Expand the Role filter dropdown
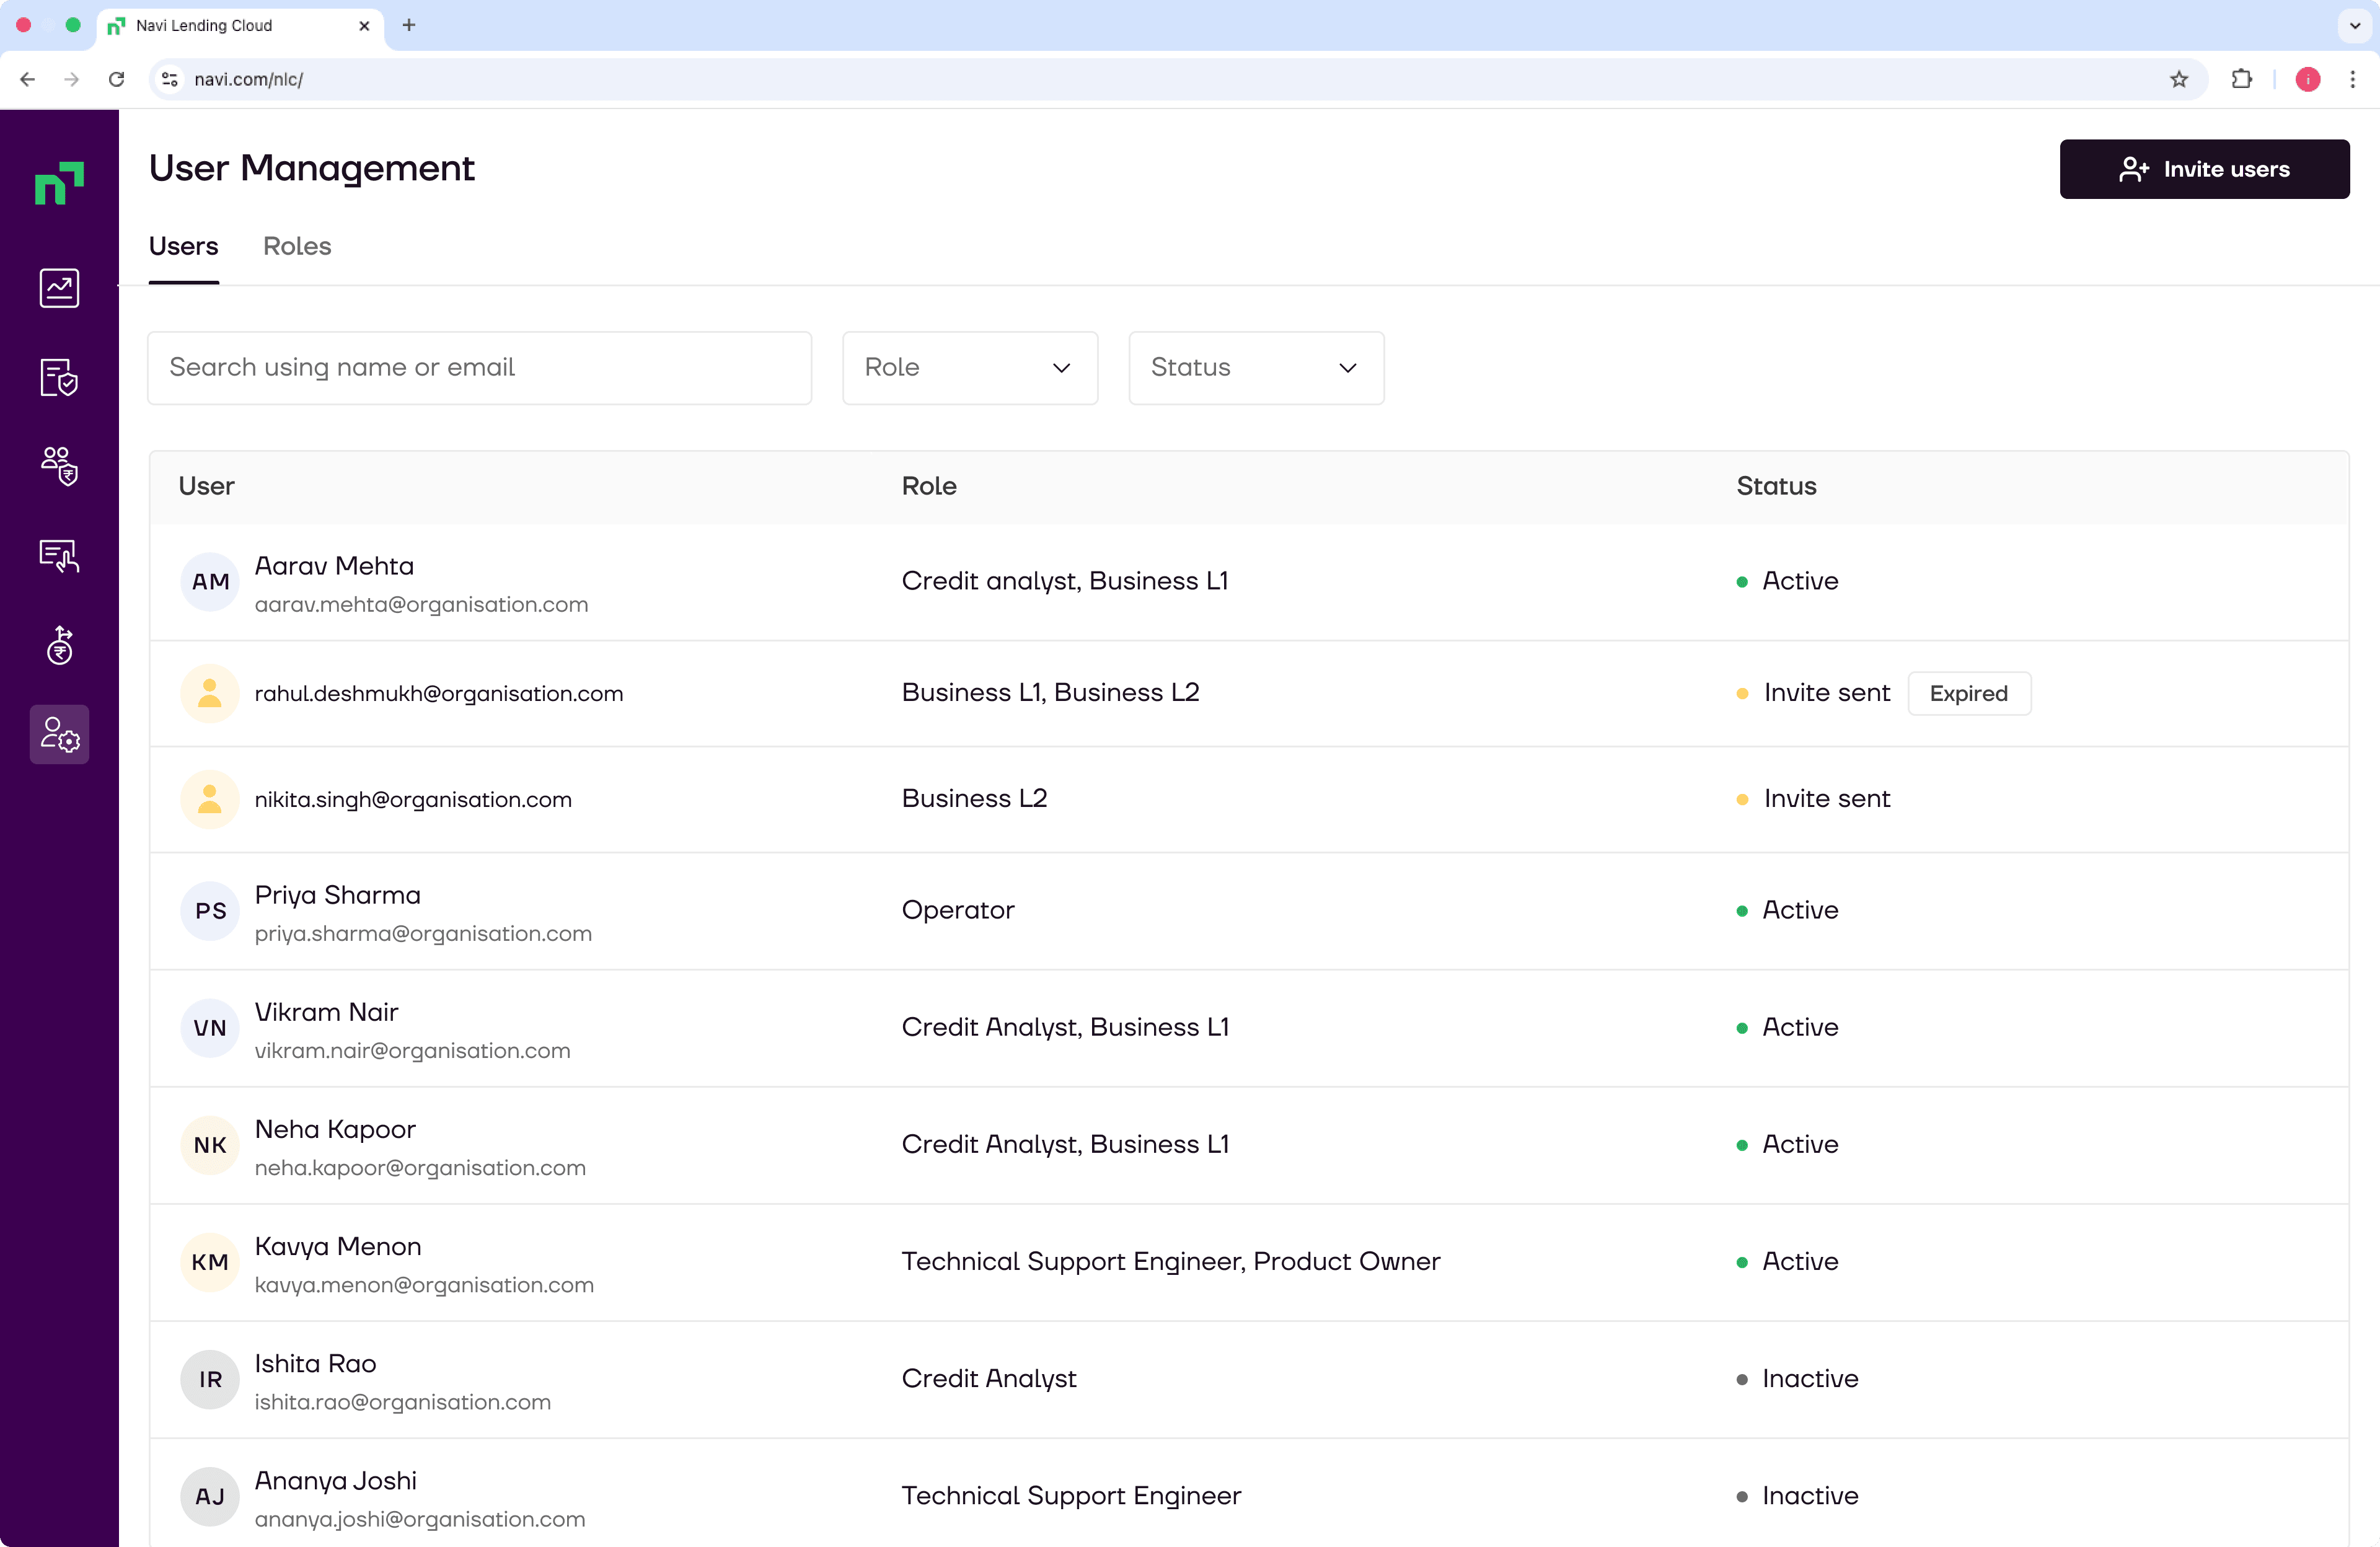Viewport: 2380px width, 1547px height. tap(970, 368)
